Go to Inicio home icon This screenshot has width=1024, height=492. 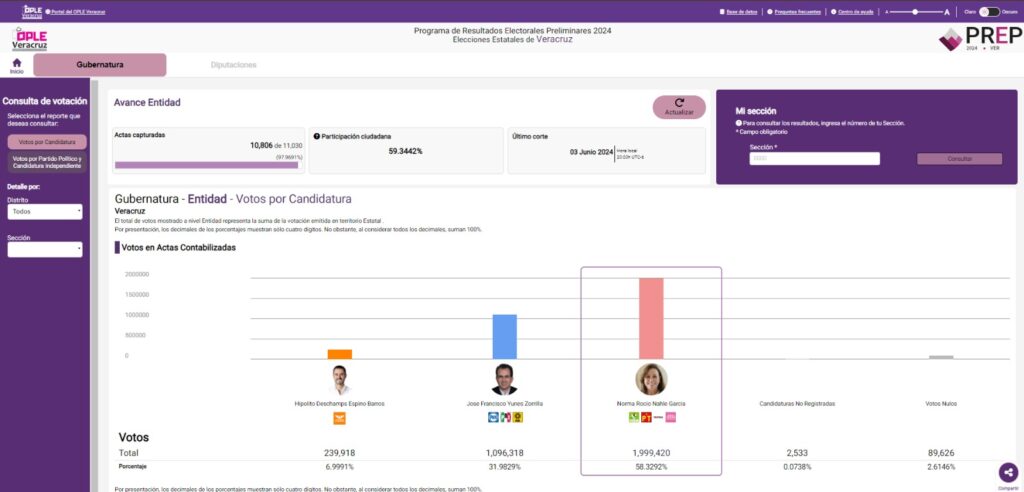(16, 64)
